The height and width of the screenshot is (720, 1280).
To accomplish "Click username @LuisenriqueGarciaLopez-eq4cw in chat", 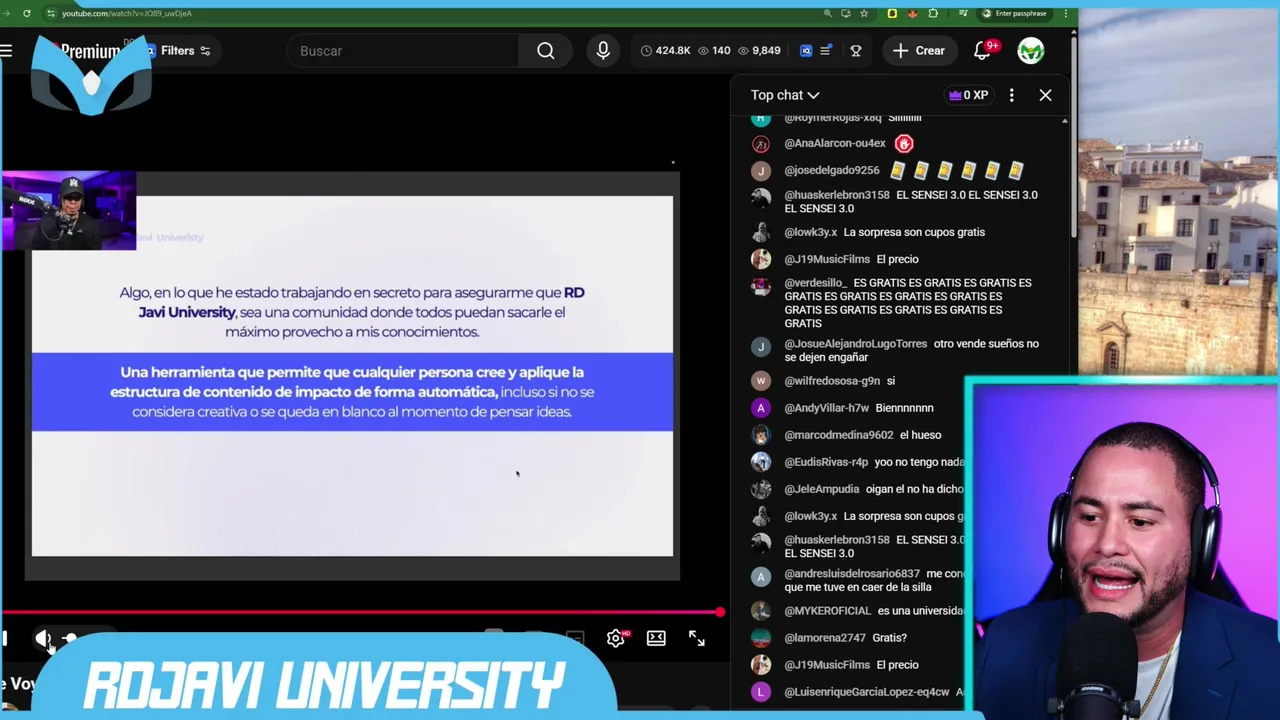I will (x=867, y=692).
